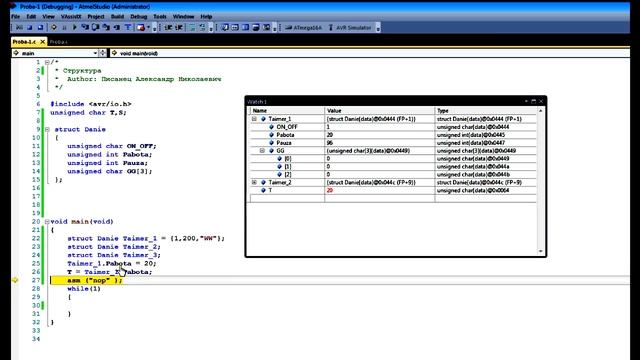Click the Run To Cursor toolbar icon
The height and width of the screenshot is (360, 640).
(x=117, y=27)
